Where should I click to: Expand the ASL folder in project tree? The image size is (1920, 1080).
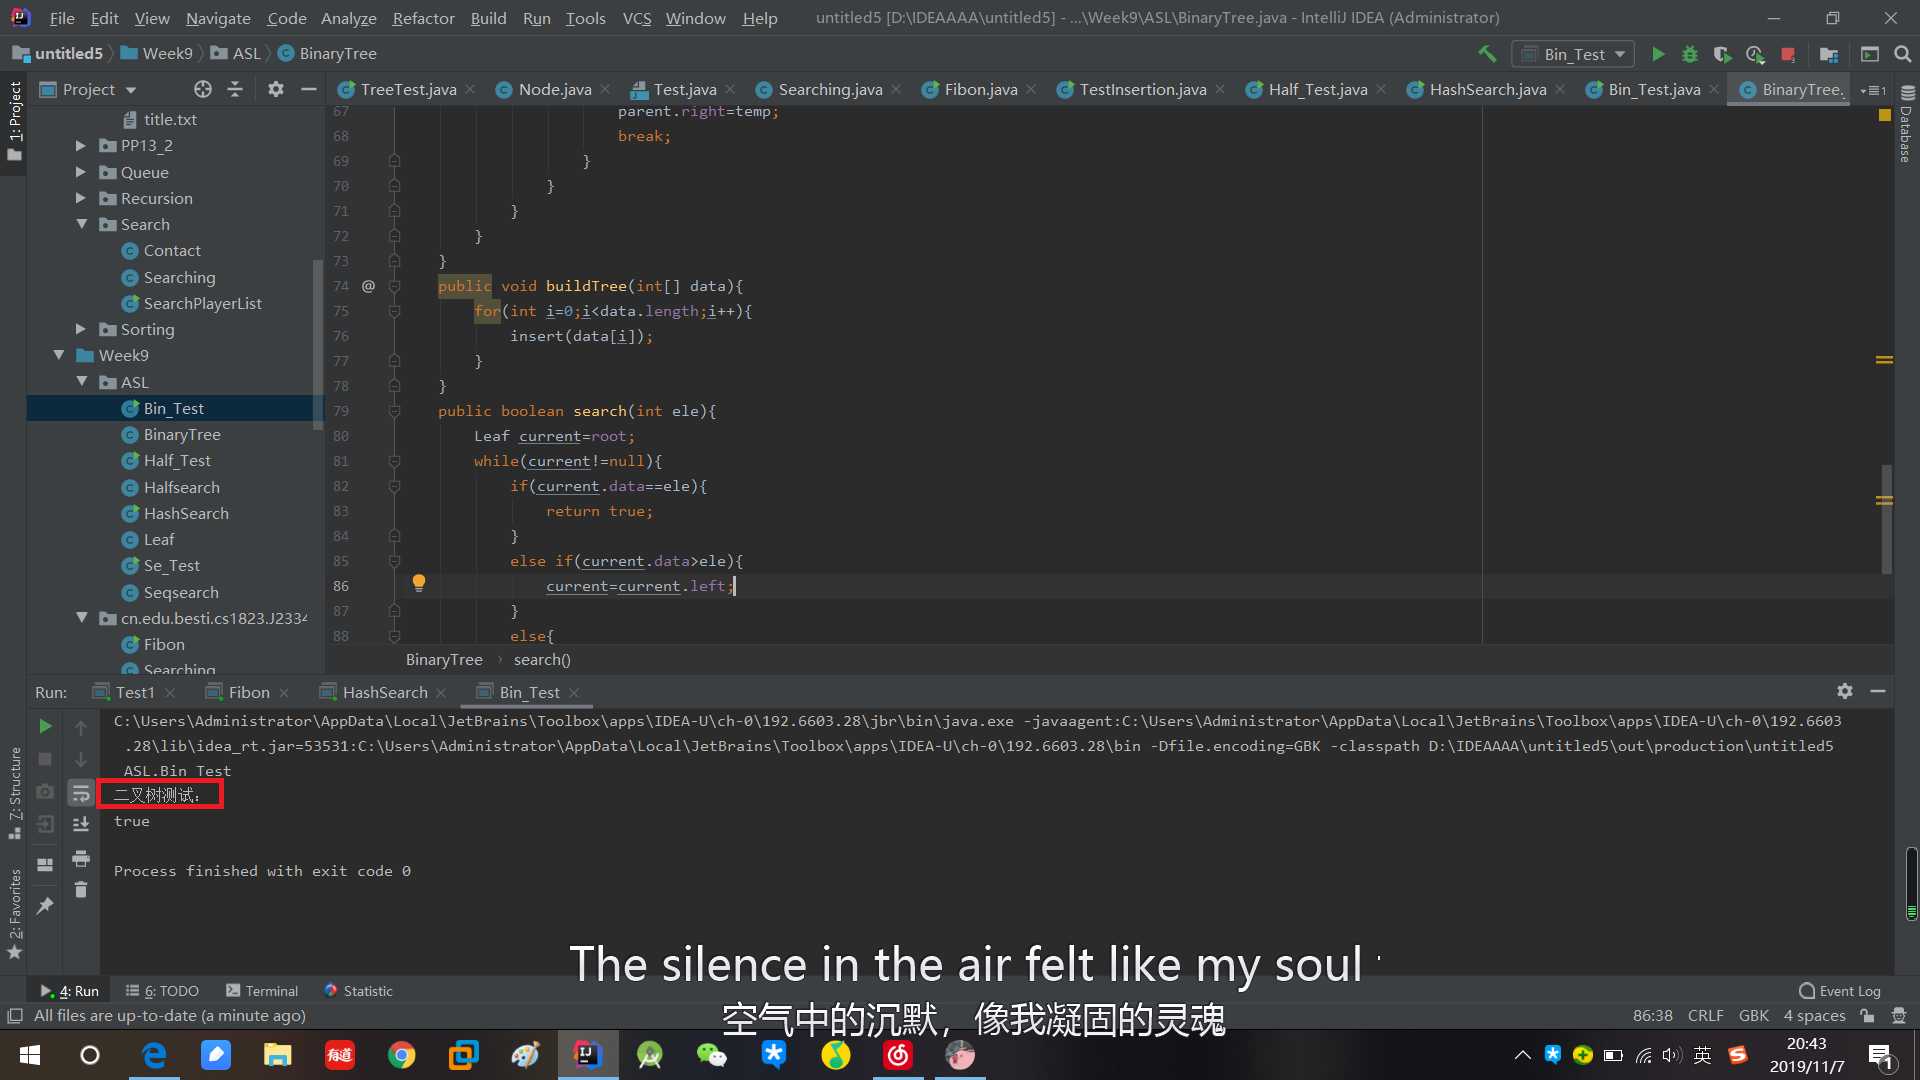[82, 381]
